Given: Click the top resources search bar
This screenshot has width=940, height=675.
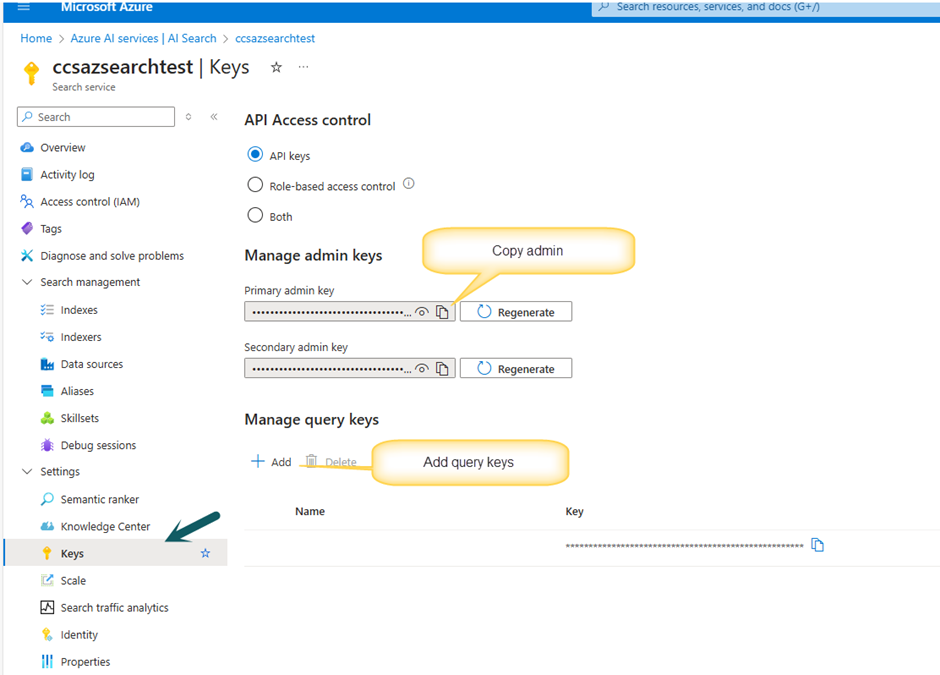Looking at the screenshot, I should [x=766, y=7].
